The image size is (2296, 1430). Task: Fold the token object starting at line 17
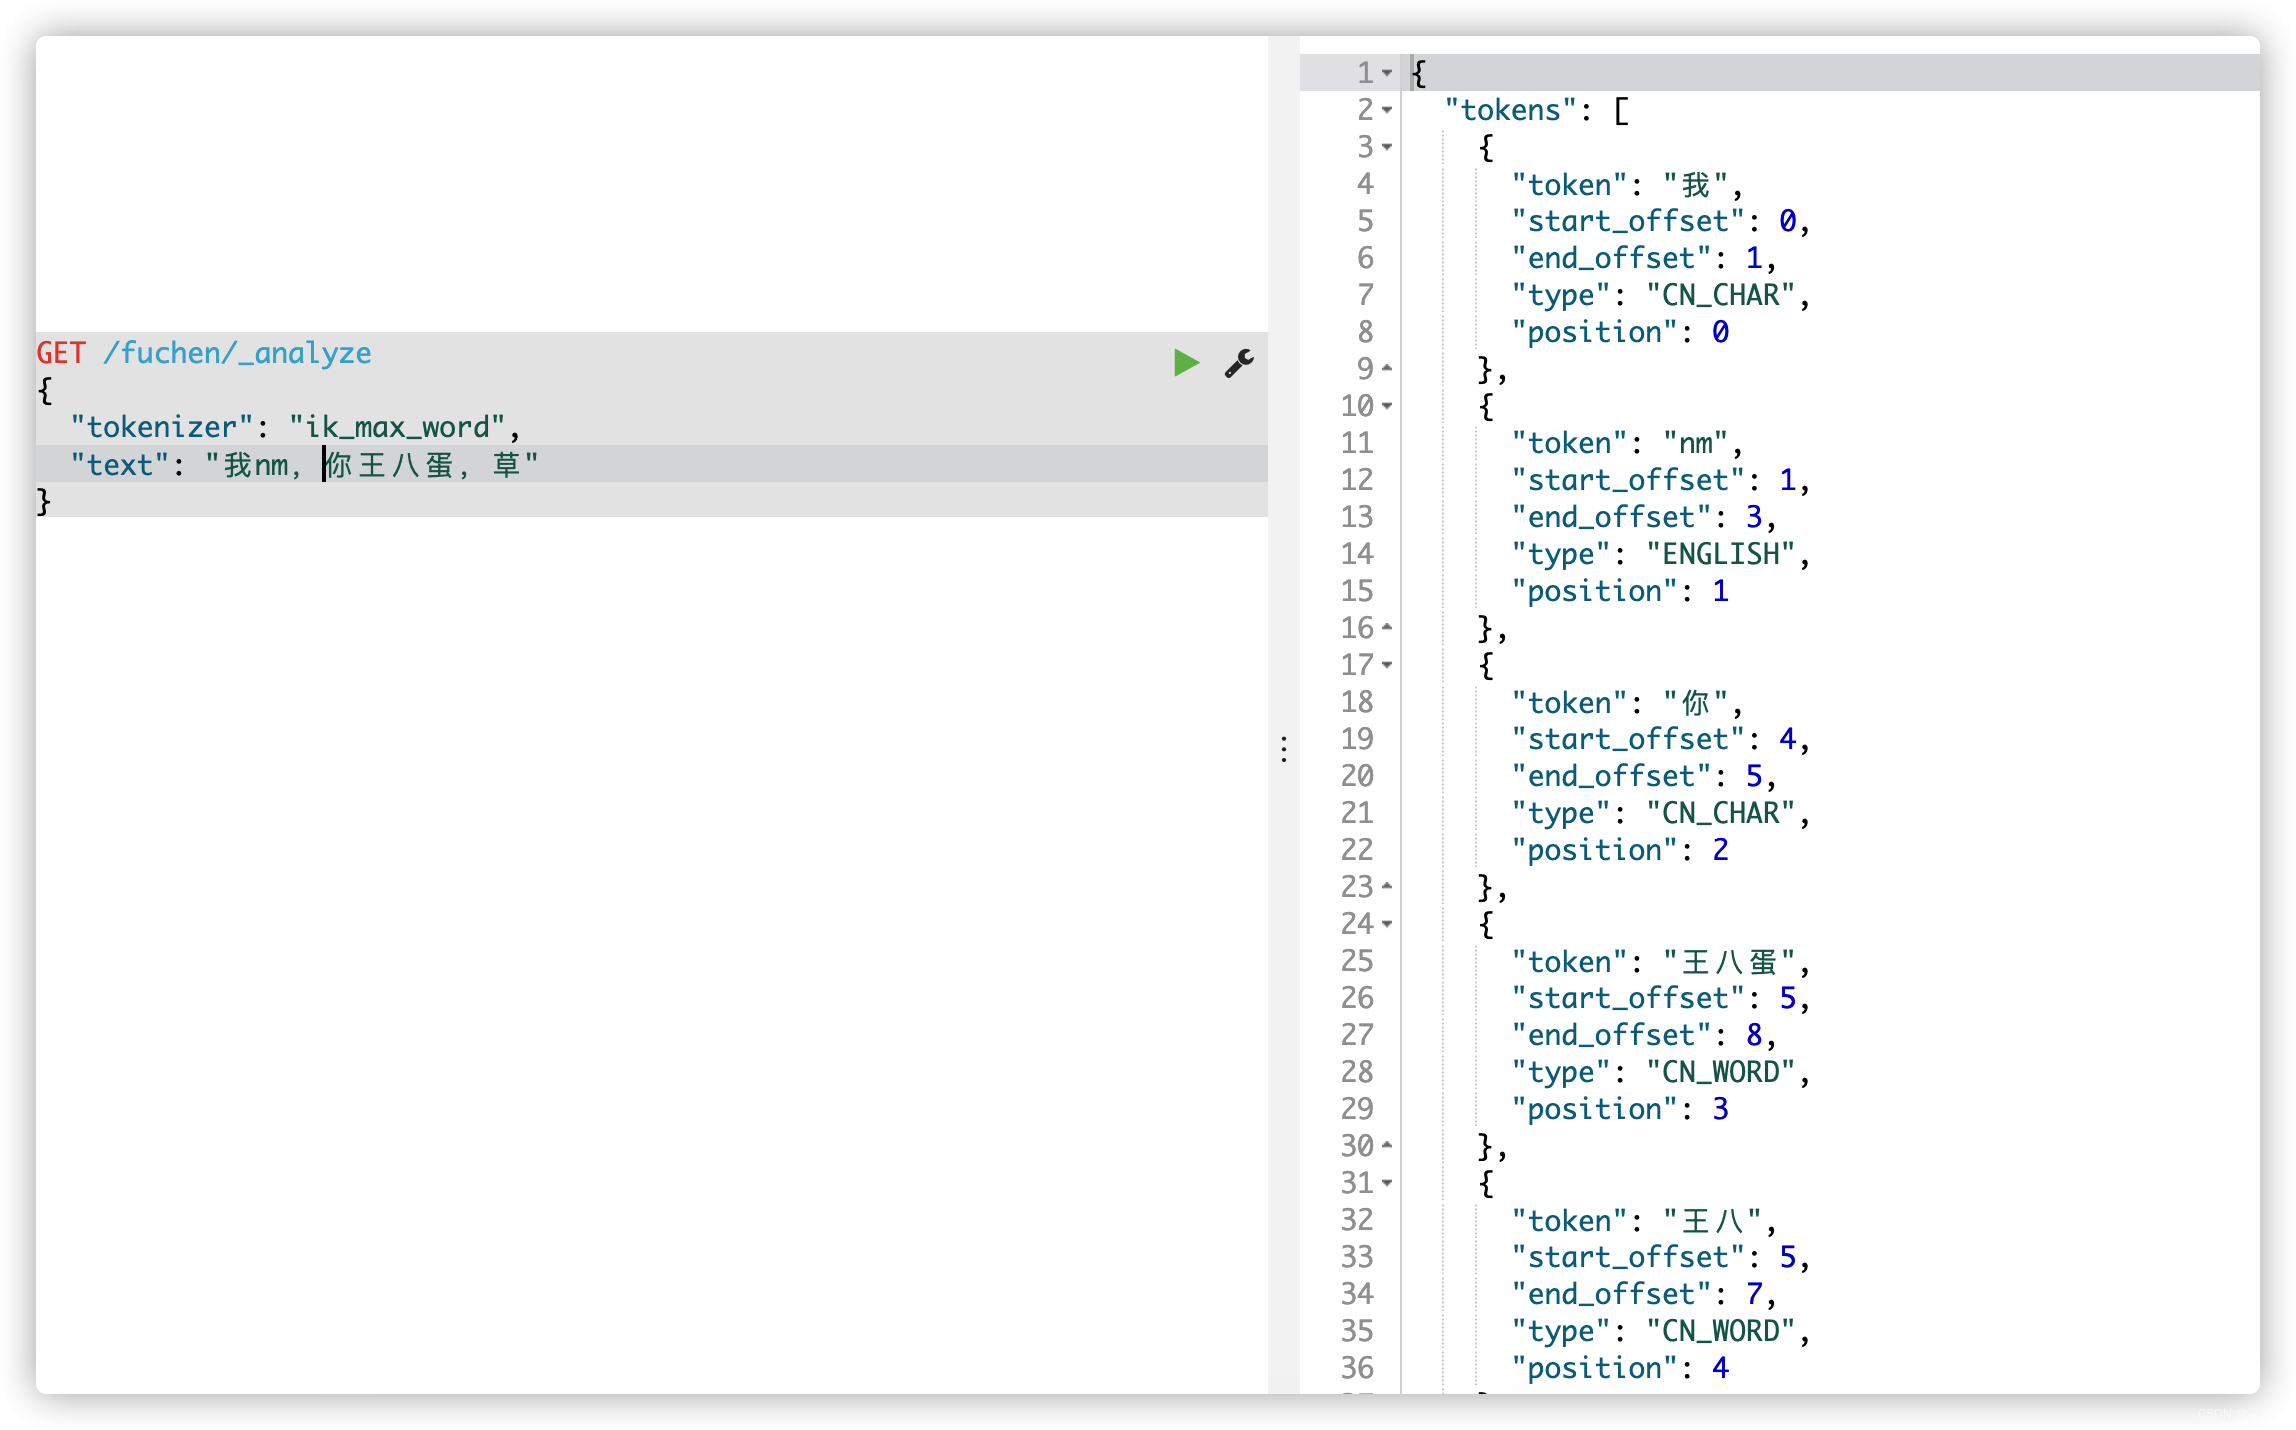[1387, 665]
